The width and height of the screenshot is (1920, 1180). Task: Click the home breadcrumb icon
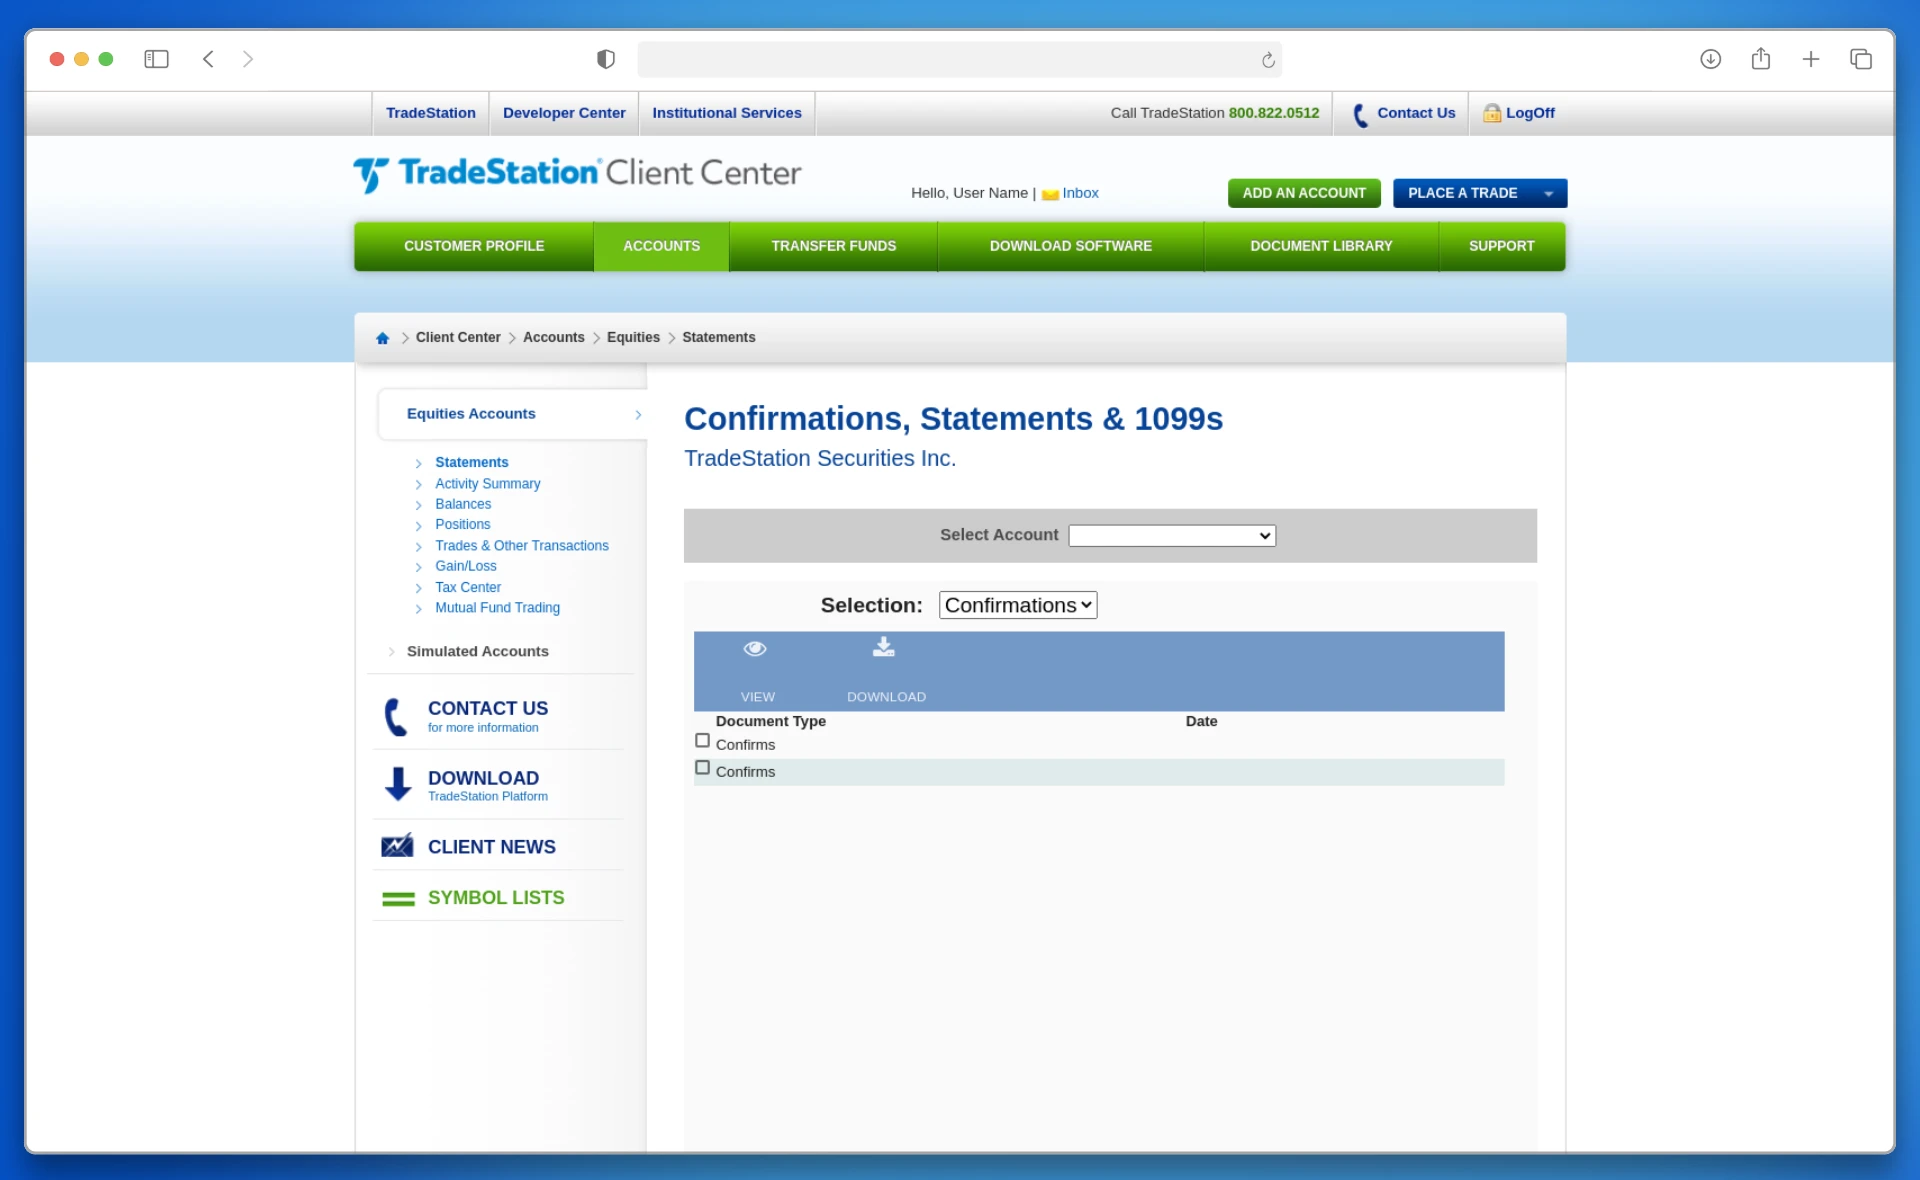pyautogui.click(x=382, y=338)
